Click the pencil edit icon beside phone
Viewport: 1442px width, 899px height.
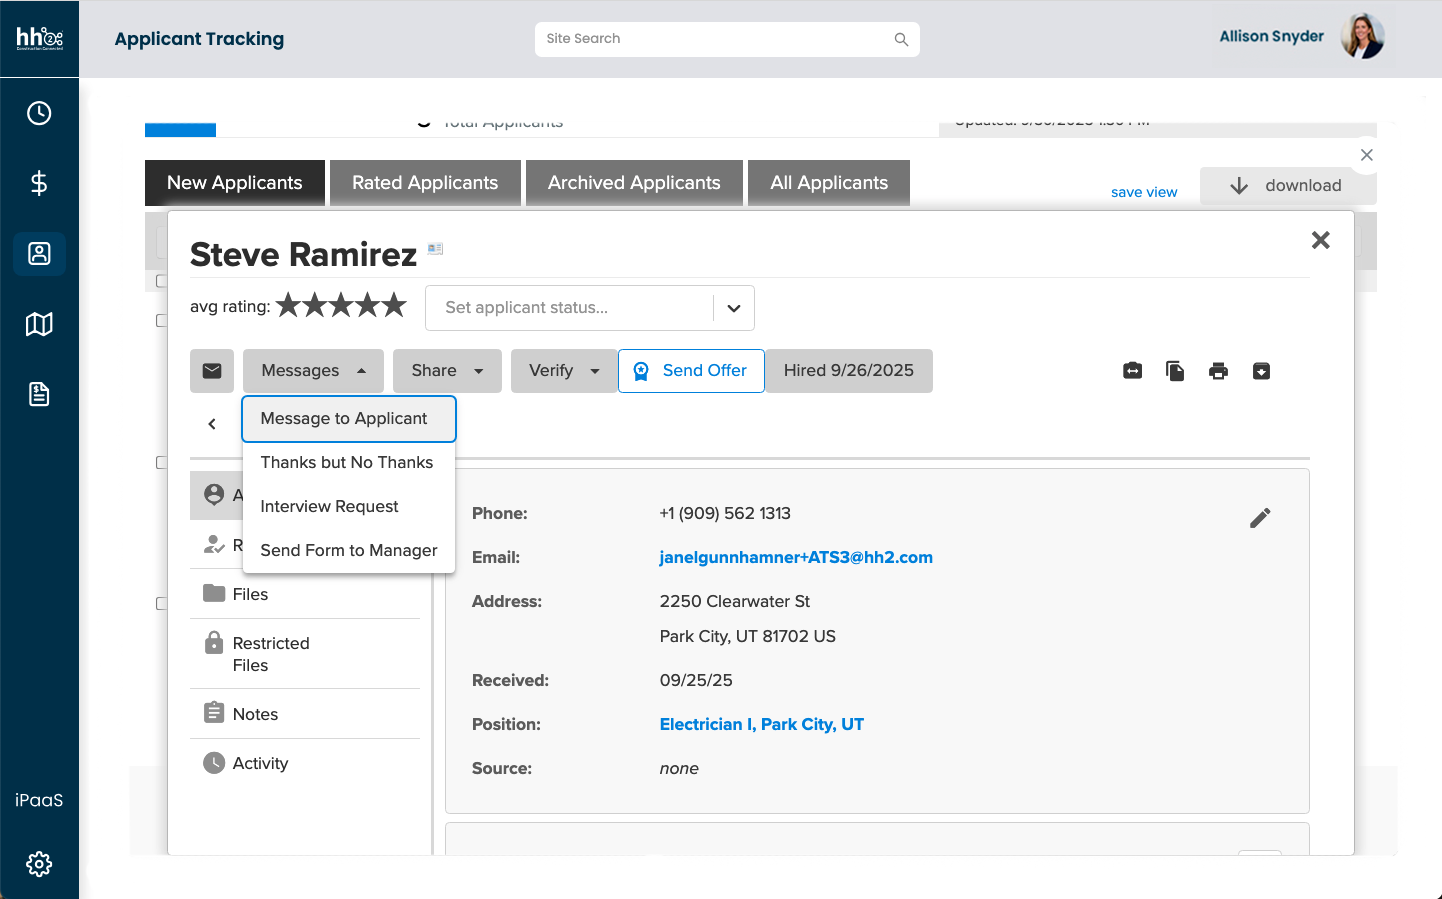tap(1260, 518)
